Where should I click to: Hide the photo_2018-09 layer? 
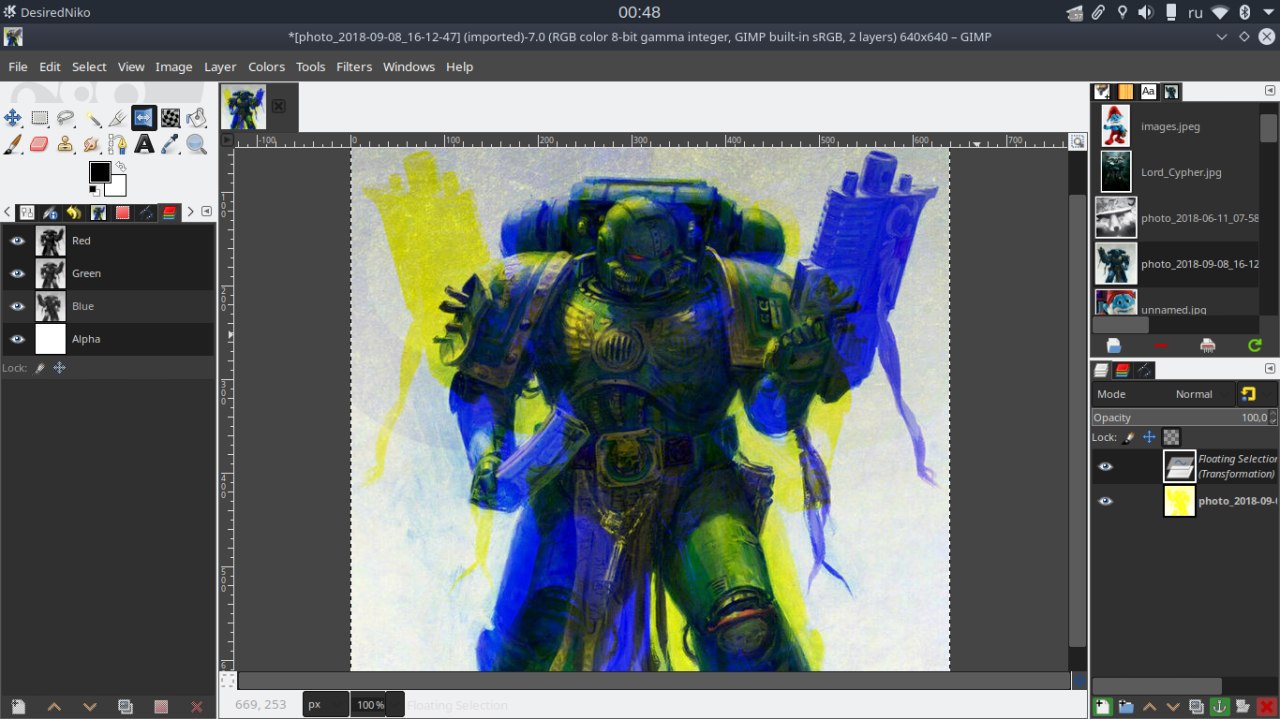(x=1105, y=501)
